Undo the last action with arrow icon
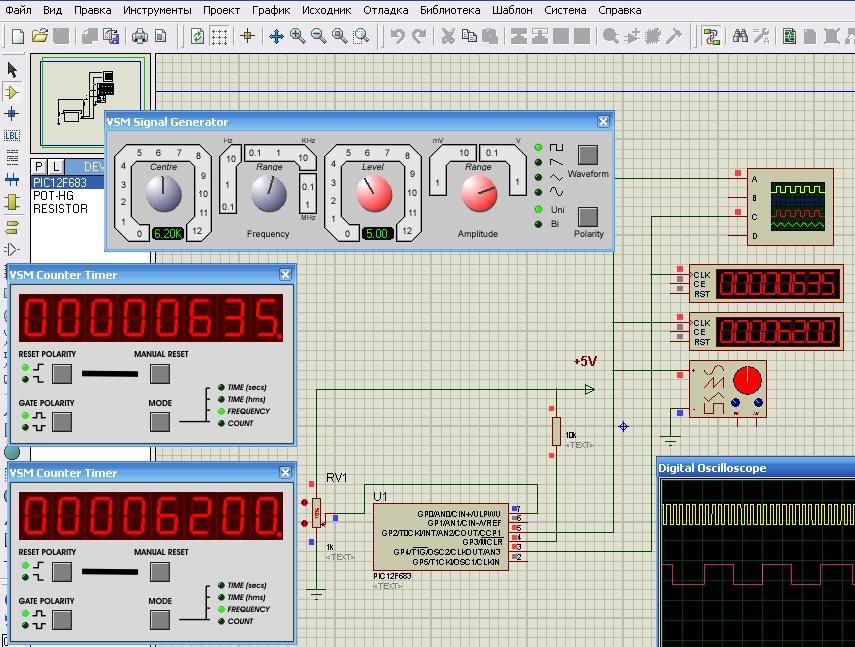This screenshot has width=855, height=647. (x=398, y=37)
